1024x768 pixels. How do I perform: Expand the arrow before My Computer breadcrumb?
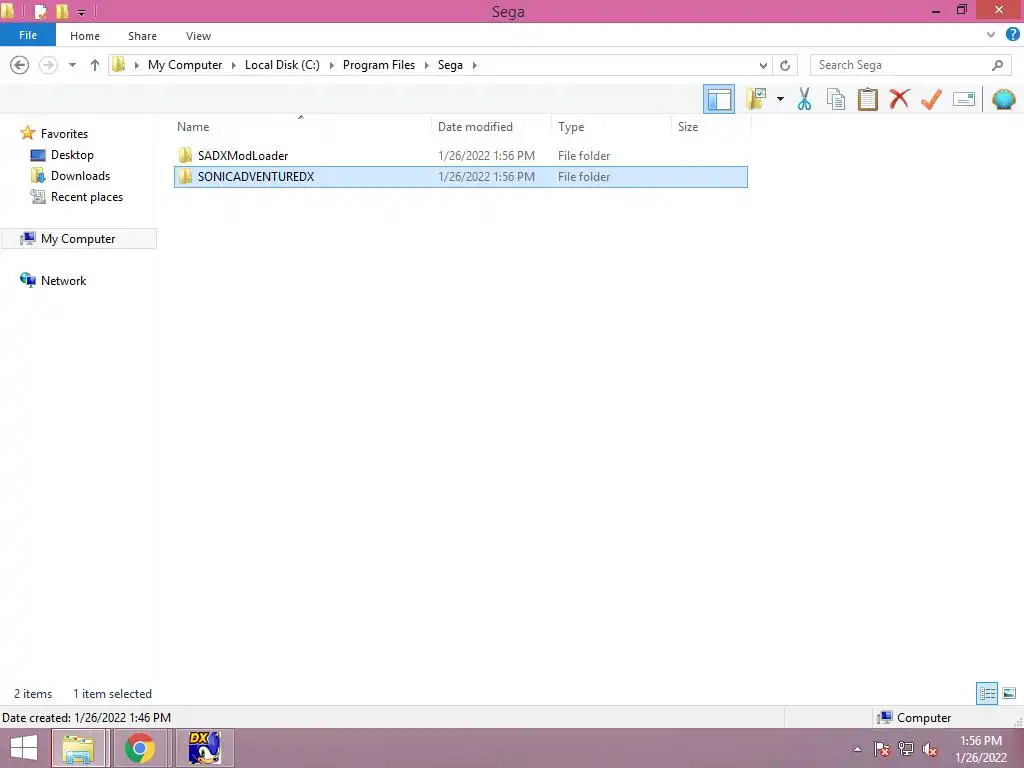click(x=136, y=65)
